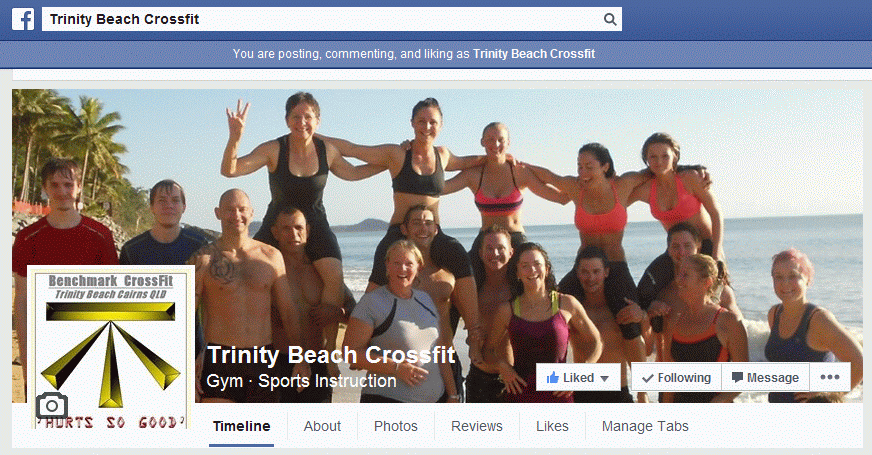Screen dimensions: 872x455
Task: Expand the Liked dropdown arrow
Action: click(x=605, y=378)
